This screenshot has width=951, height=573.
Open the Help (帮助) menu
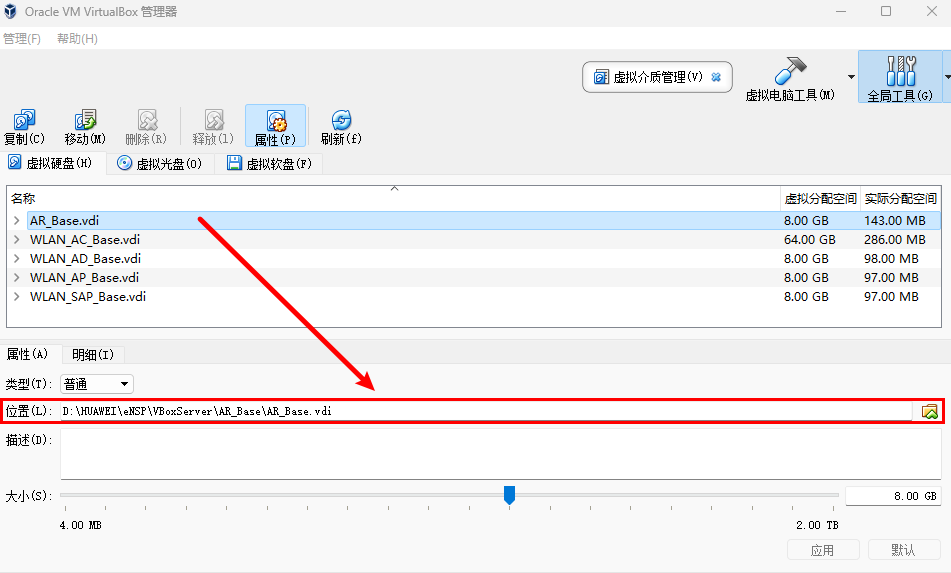point(77,39)
